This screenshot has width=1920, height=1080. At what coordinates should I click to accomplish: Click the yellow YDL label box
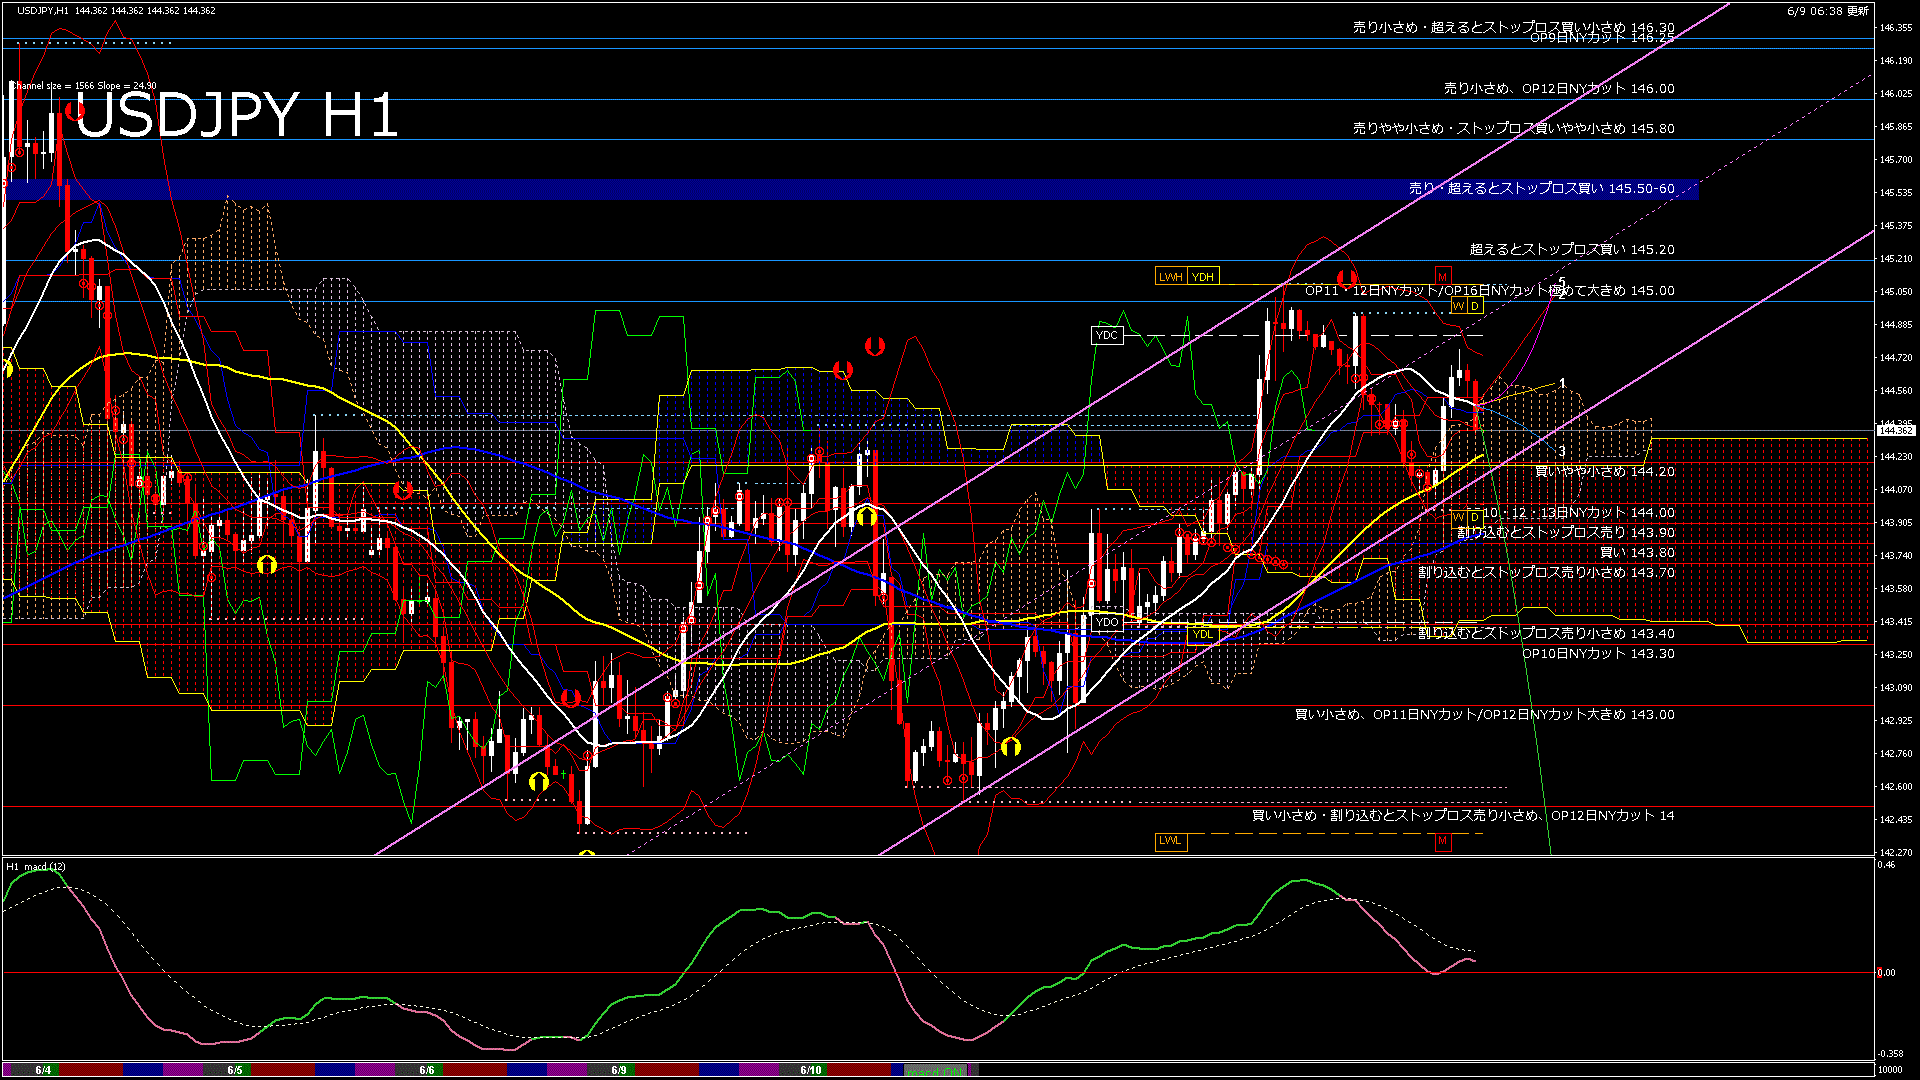(x=1202, y=634)
